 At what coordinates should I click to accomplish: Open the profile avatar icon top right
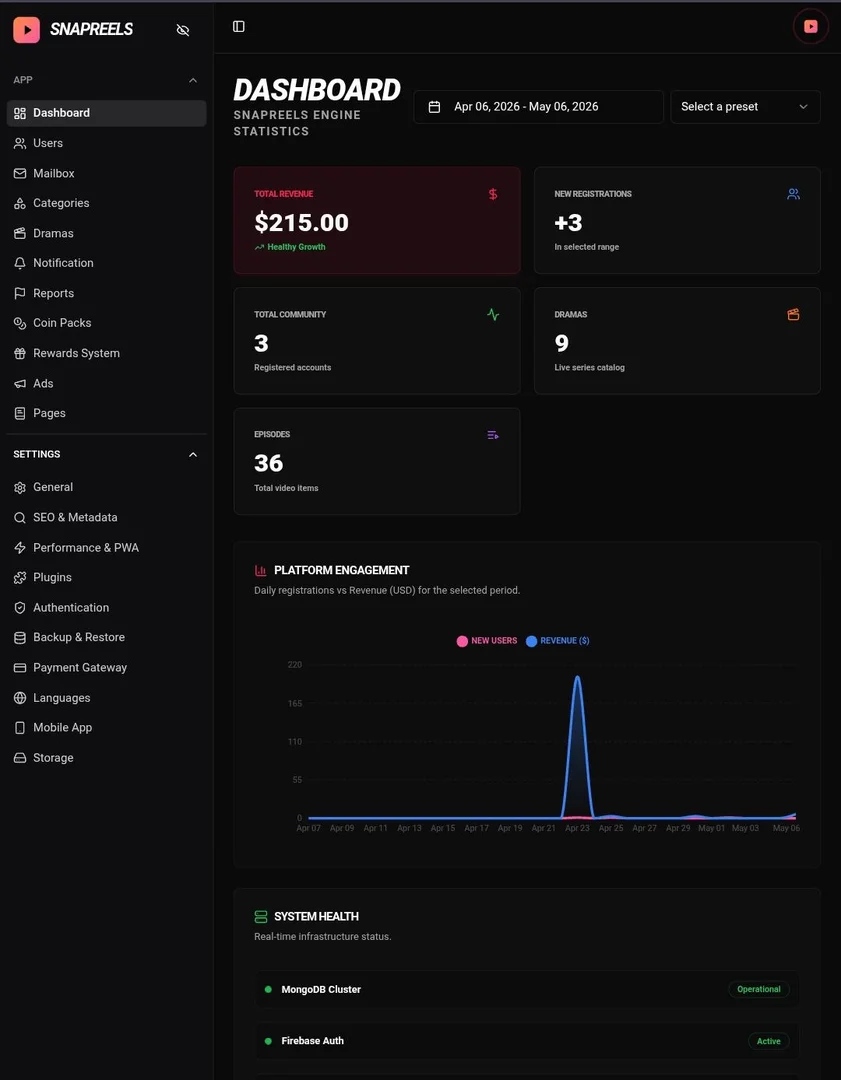click(x=811, y=26)
